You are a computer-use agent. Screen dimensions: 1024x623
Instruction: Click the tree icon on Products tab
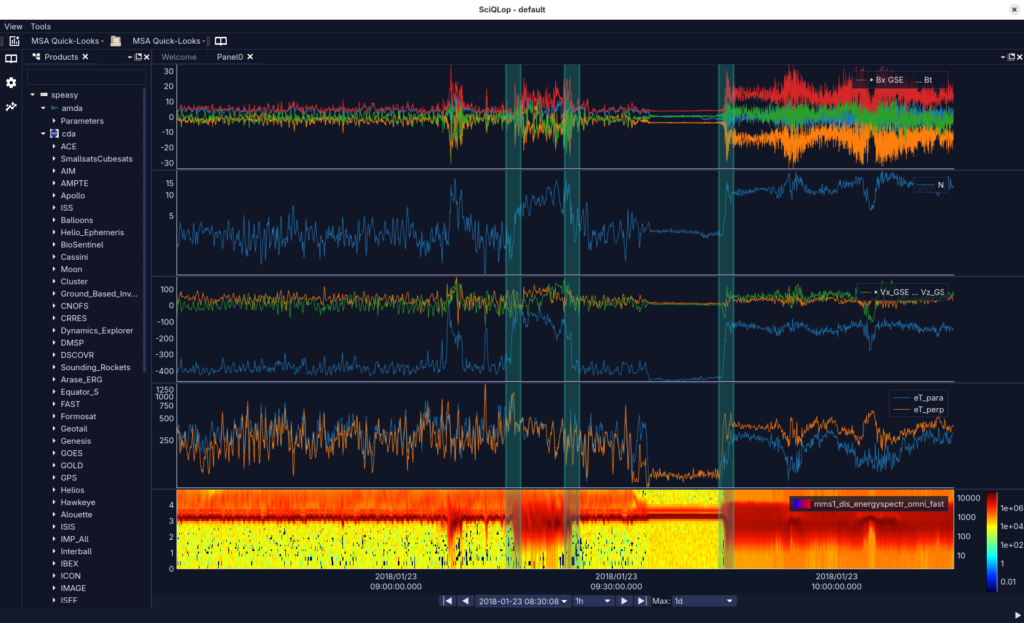click(36, 57)
